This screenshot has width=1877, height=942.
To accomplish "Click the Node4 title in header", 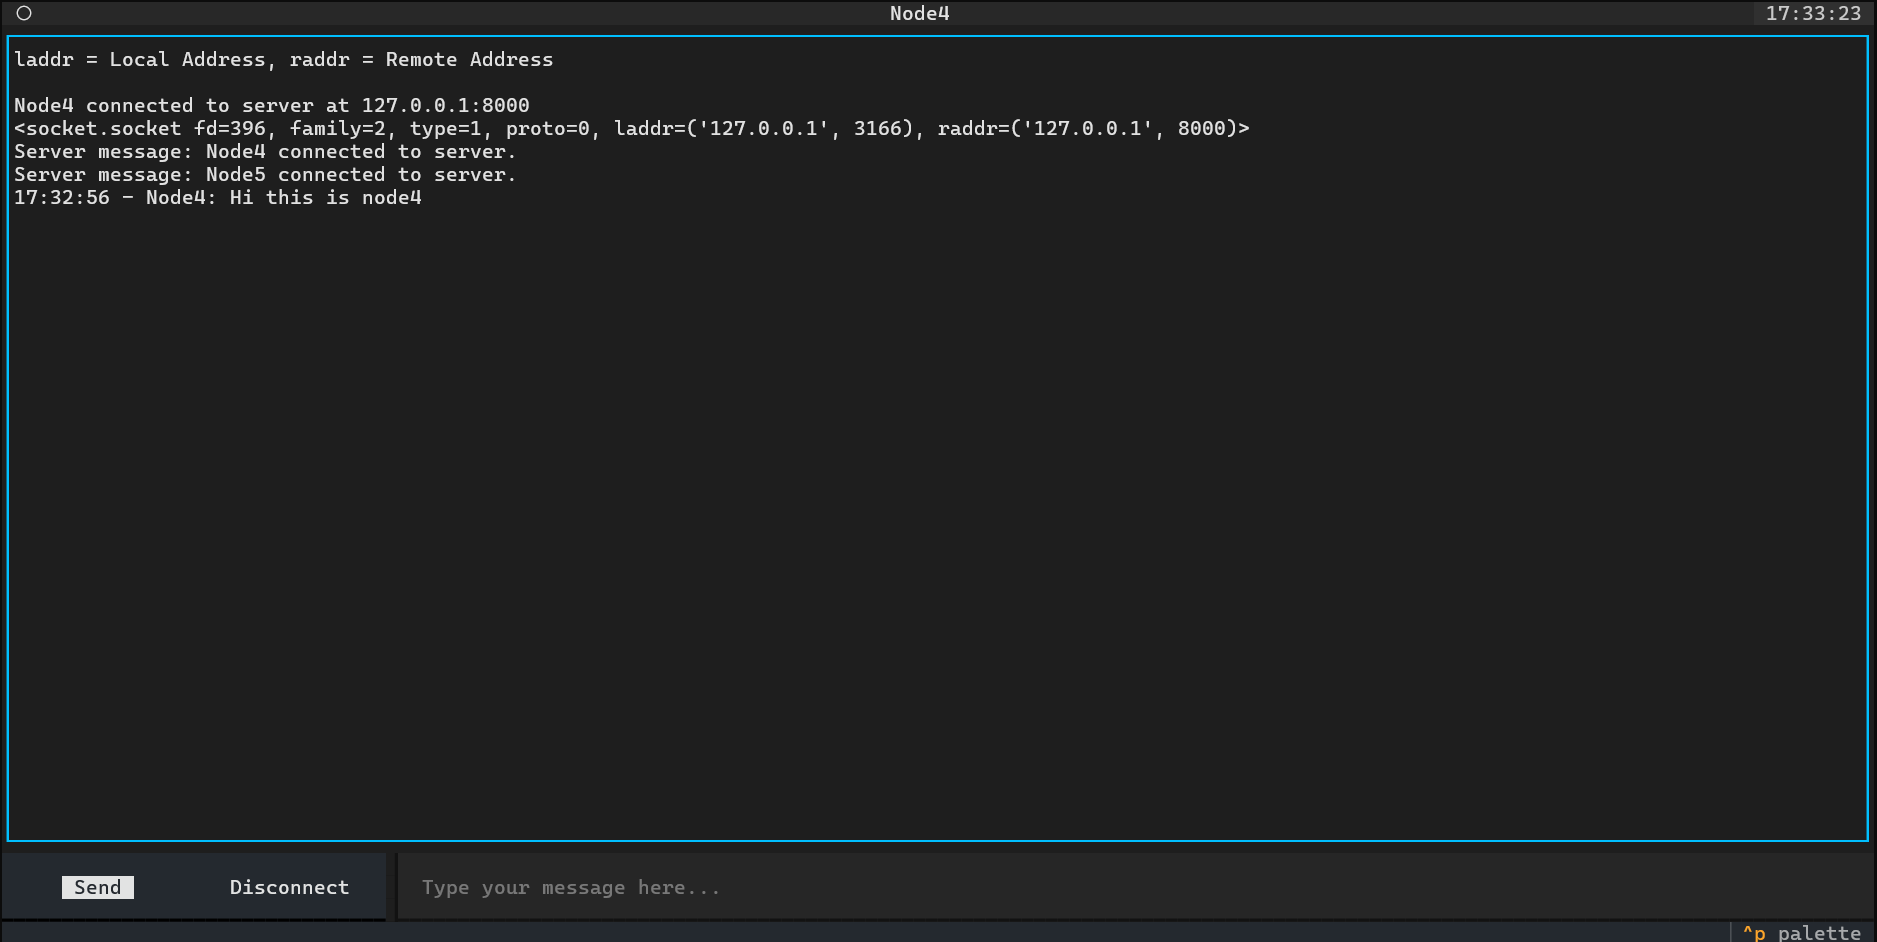I will tap(920, 13).
